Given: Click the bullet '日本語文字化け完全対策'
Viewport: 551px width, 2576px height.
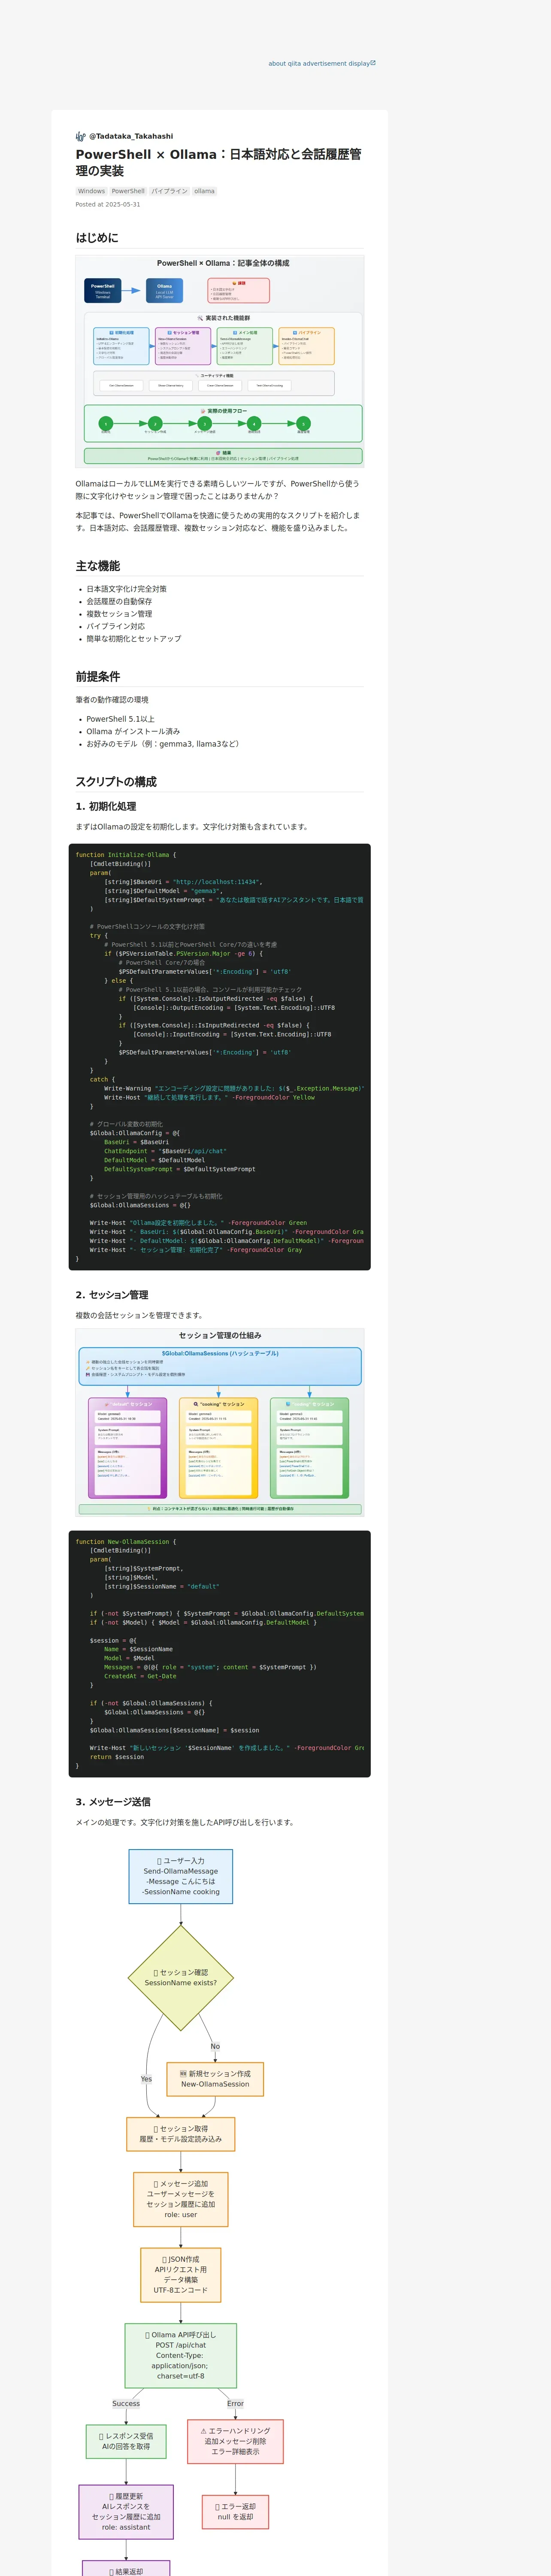Looking at the screenshot, I should point(127,589).
